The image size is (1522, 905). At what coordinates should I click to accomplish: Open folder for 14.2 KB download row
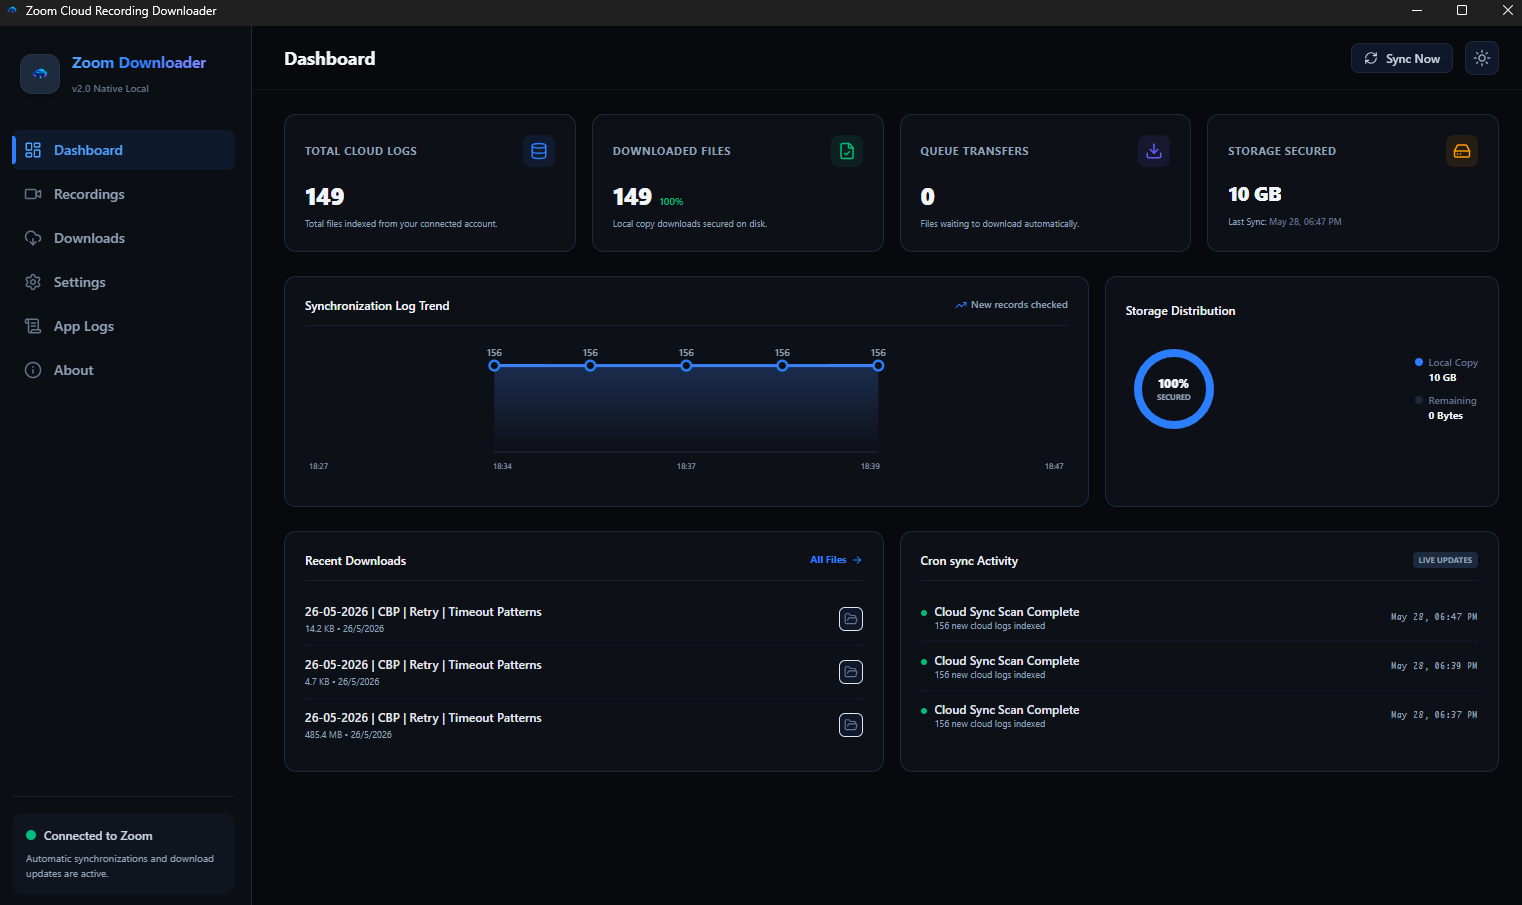(x=851, y=619)
